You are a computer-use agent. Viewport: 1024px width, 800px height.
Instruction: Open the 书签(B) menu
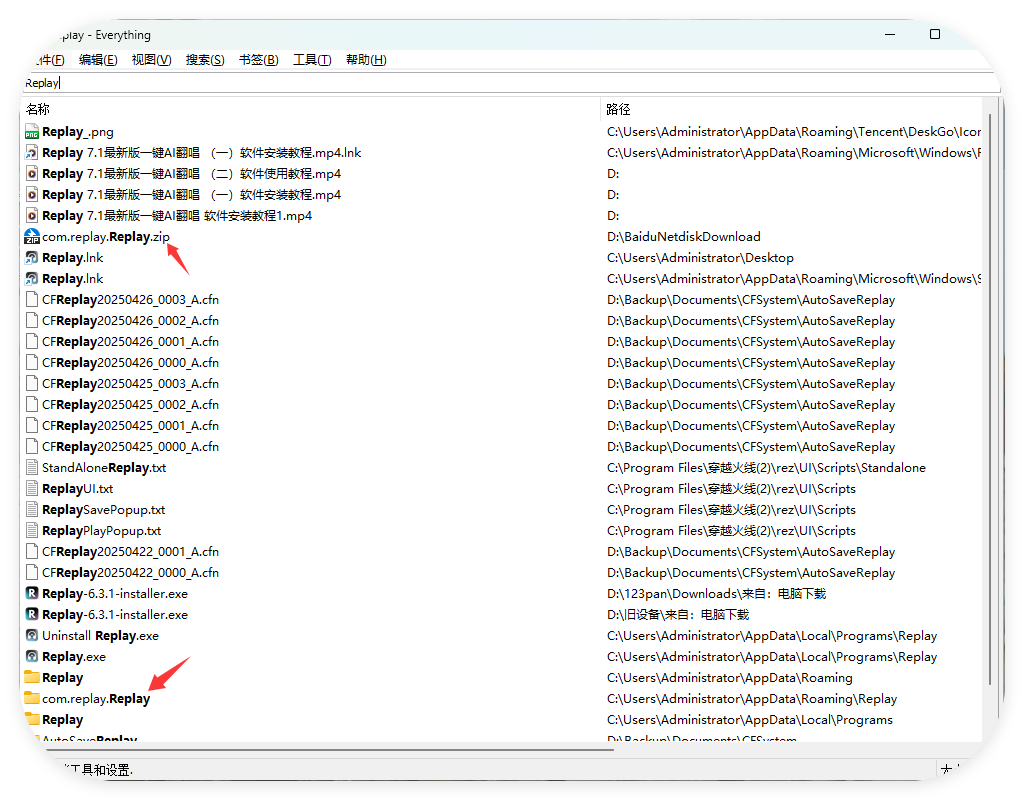coord(259,60)
